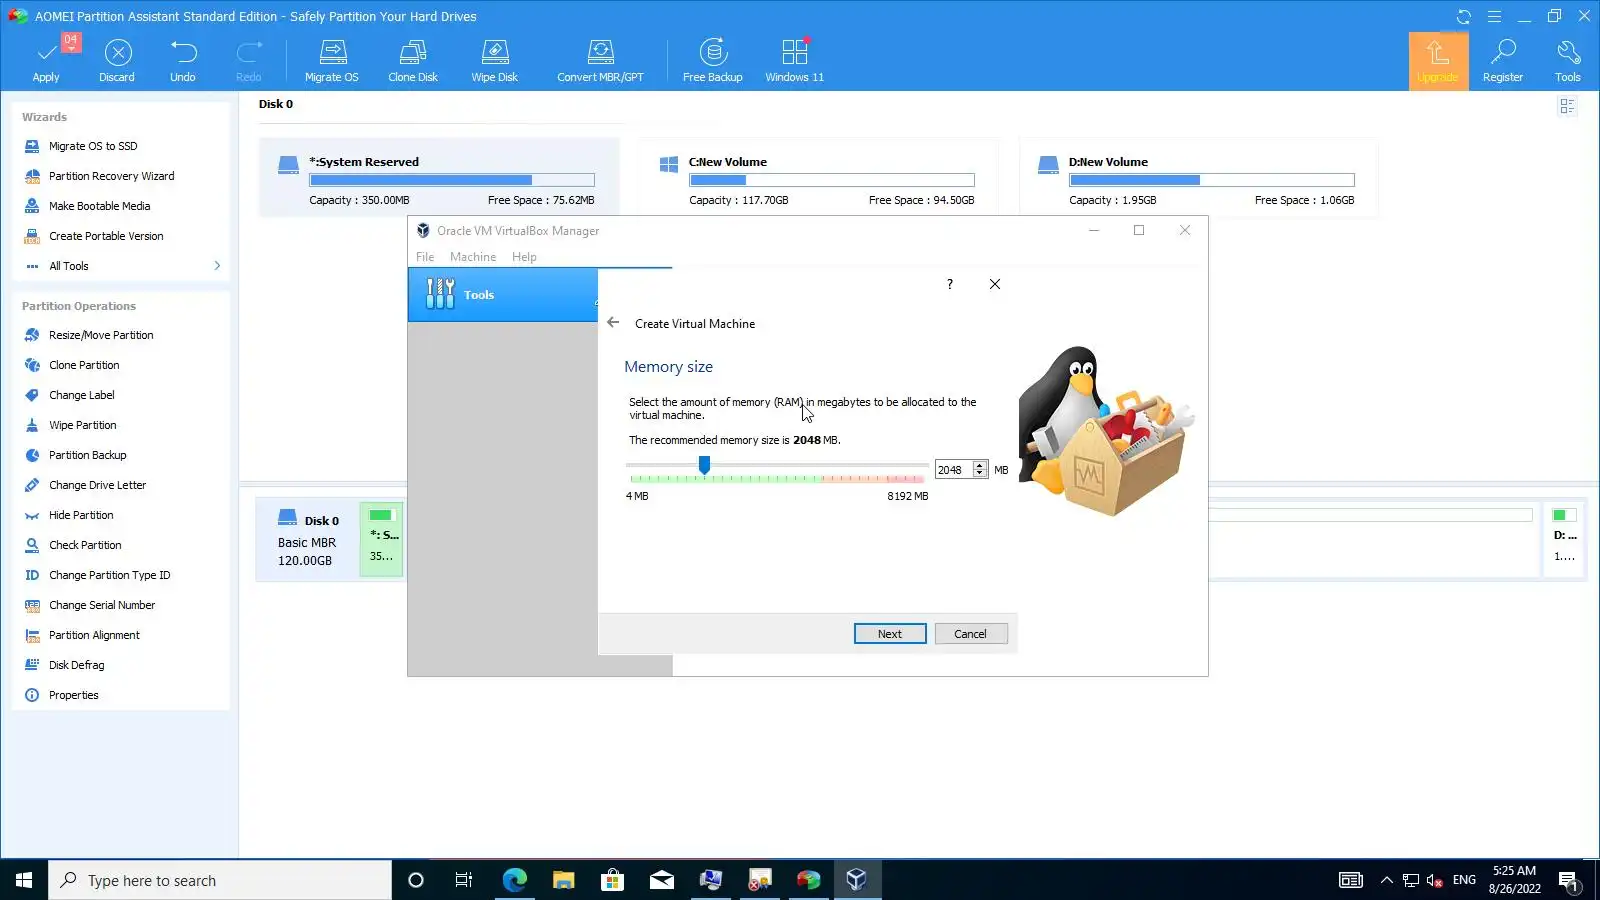Refresh AOMEI disk view in title bar
Image resolution: width=1600 pixels, height=900 pixels.
click(1464, 16)
